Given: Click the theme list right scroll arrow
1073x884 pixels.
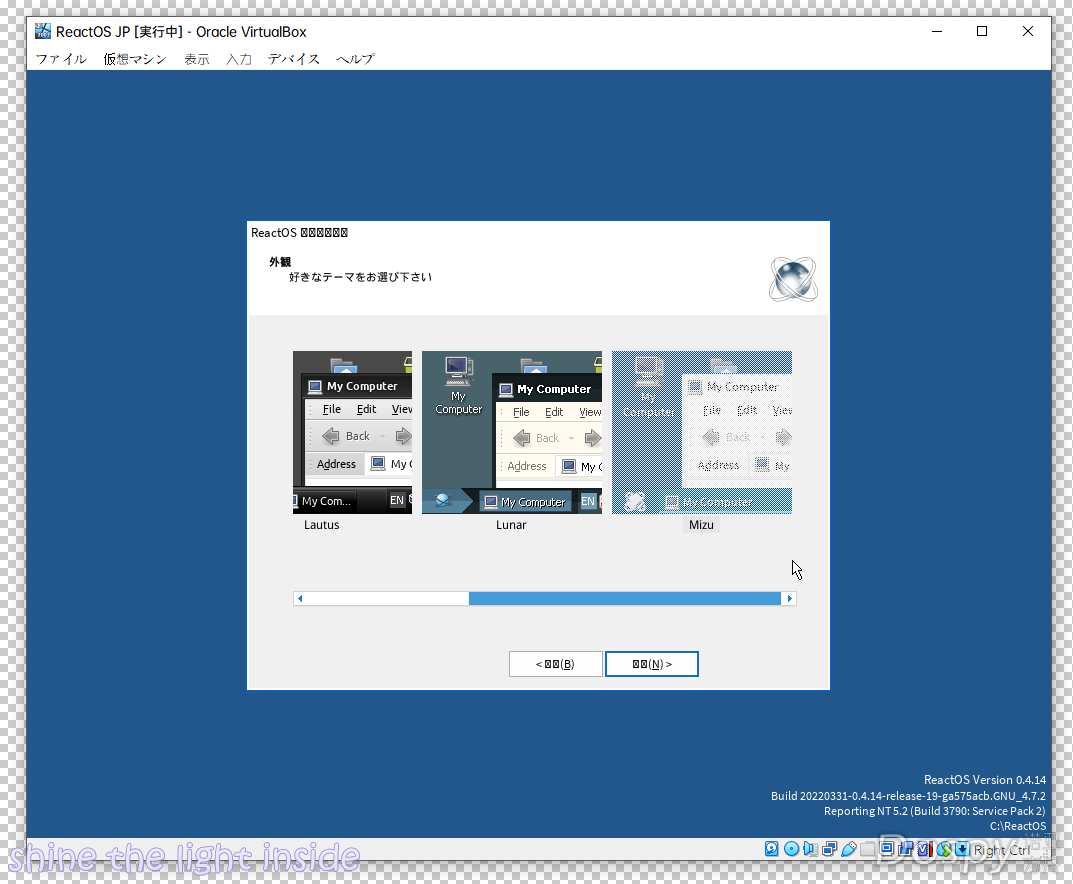Looking at the screenshot, I should coord(790,599).
